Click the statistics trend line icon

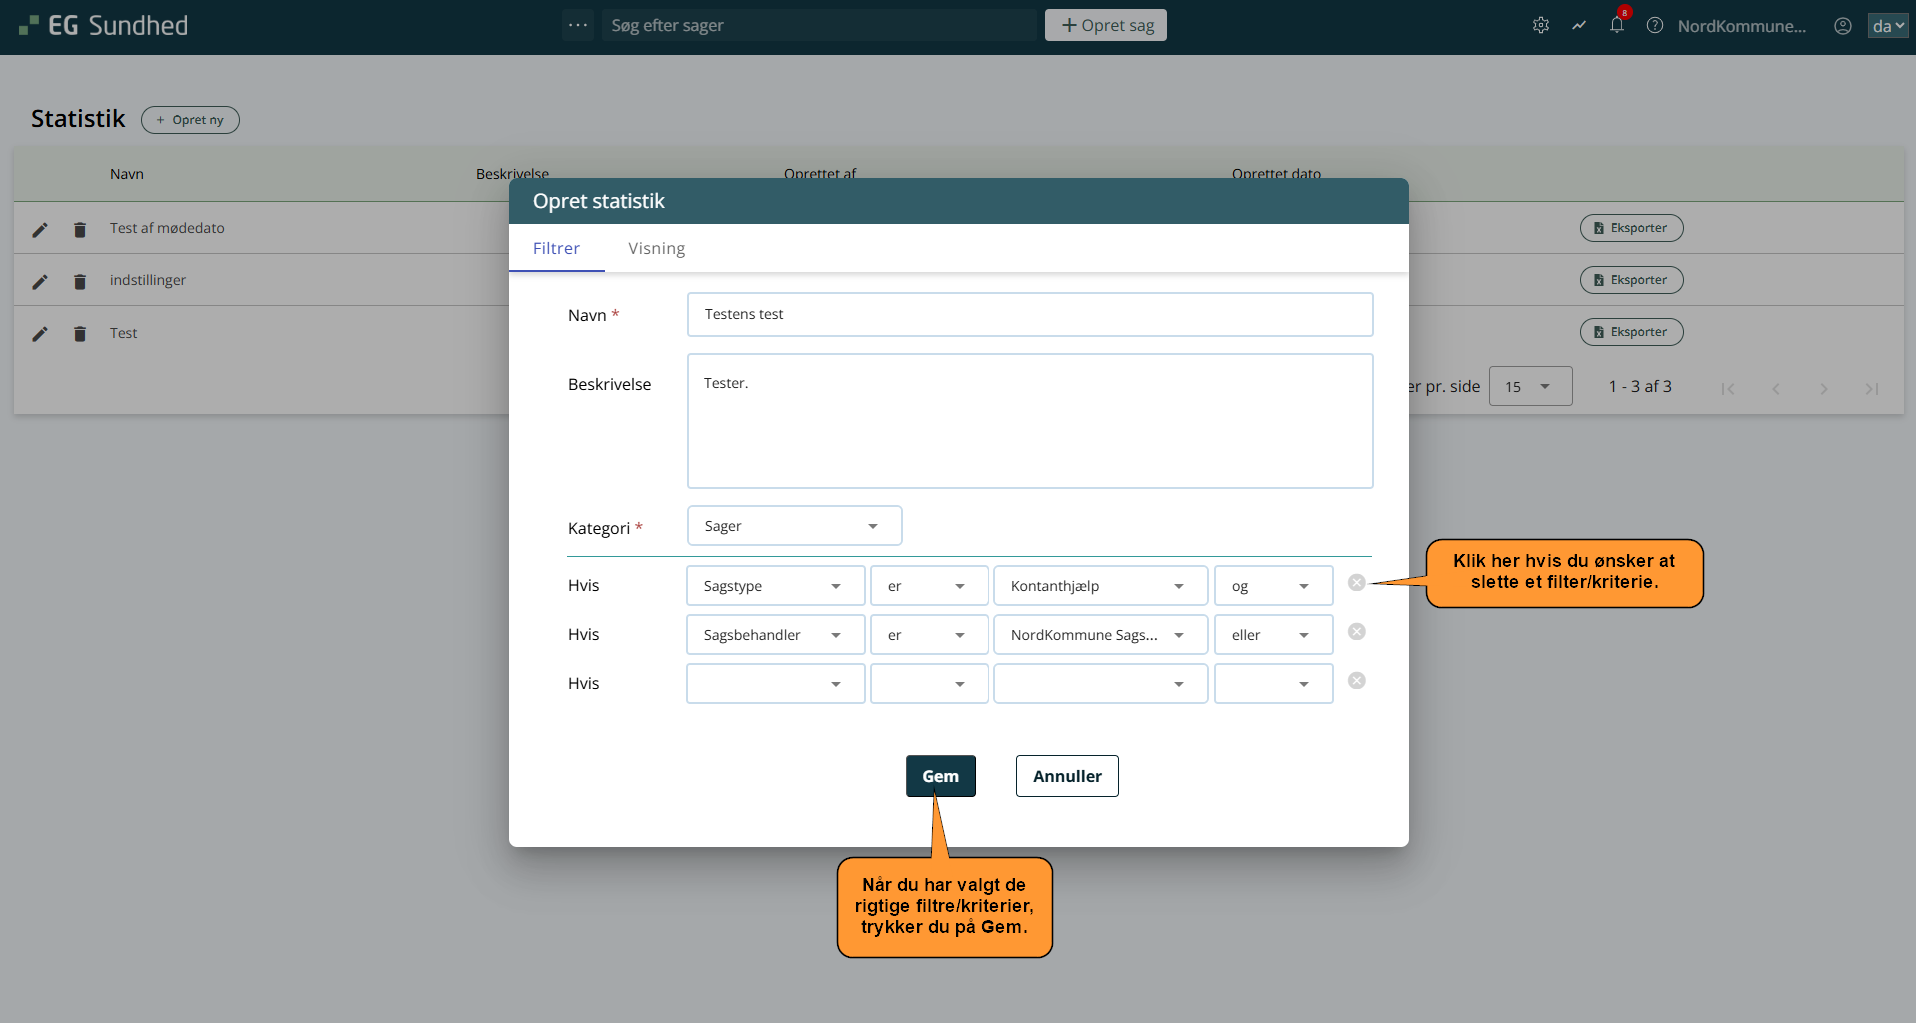[x=1579, y=26]
